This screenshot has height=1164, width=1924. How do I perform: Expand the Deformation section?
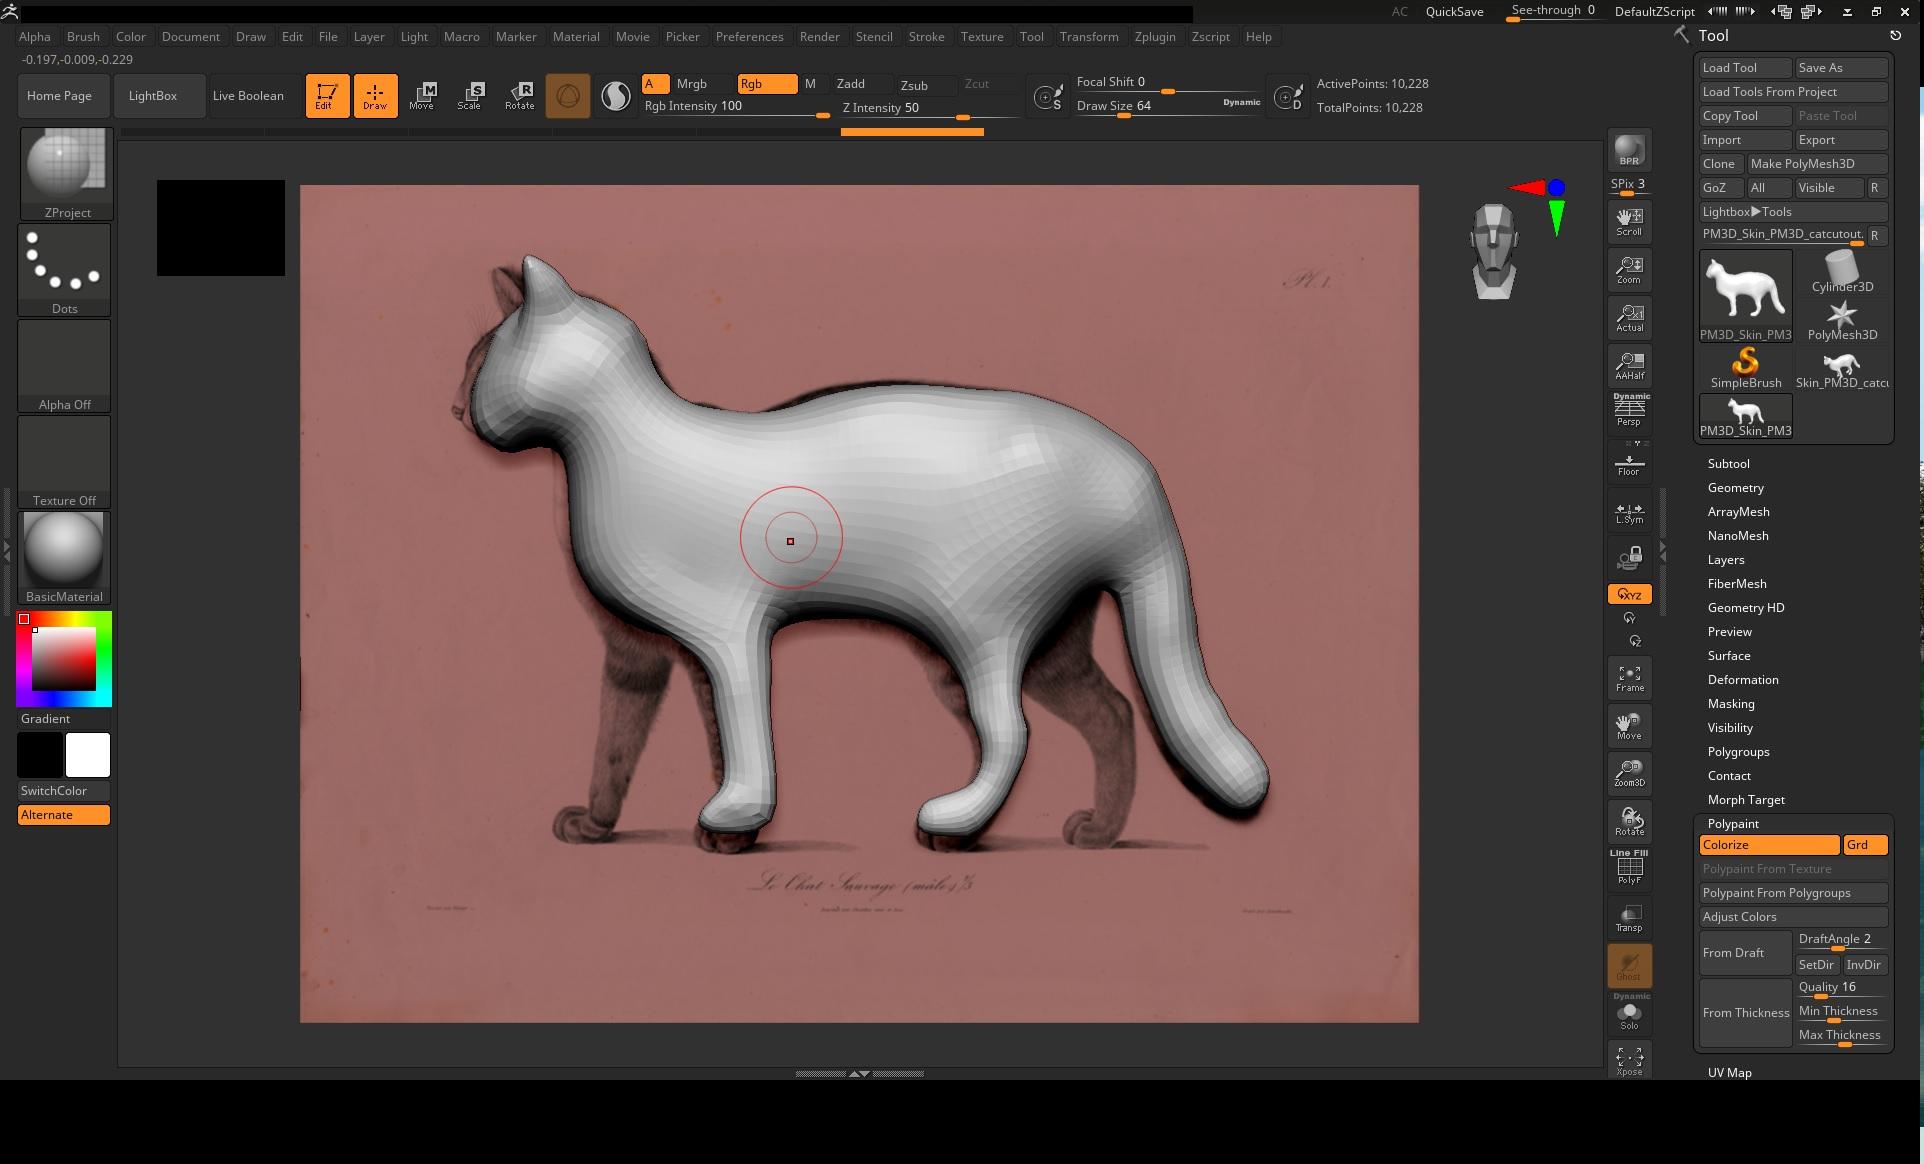point(1742,680)
